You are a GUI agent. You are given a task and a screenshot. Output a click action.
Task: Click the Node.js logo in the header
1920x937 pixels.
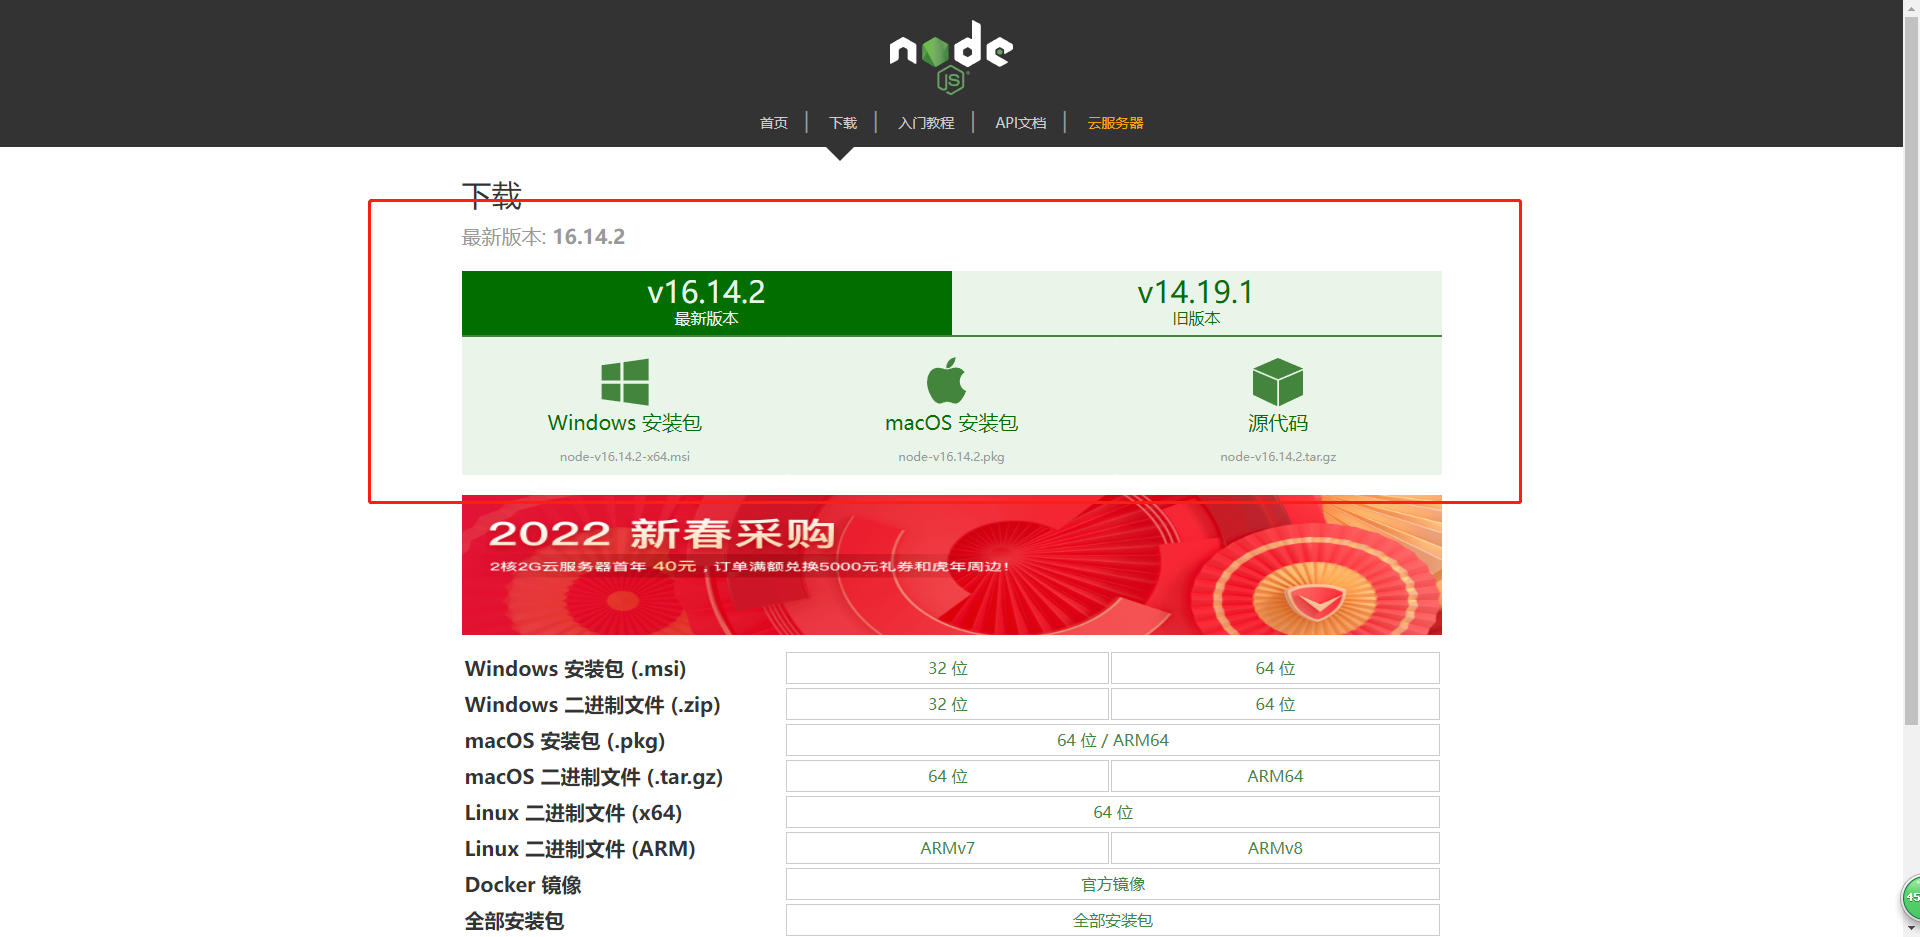pyautogui.click(x=951, y=57)
